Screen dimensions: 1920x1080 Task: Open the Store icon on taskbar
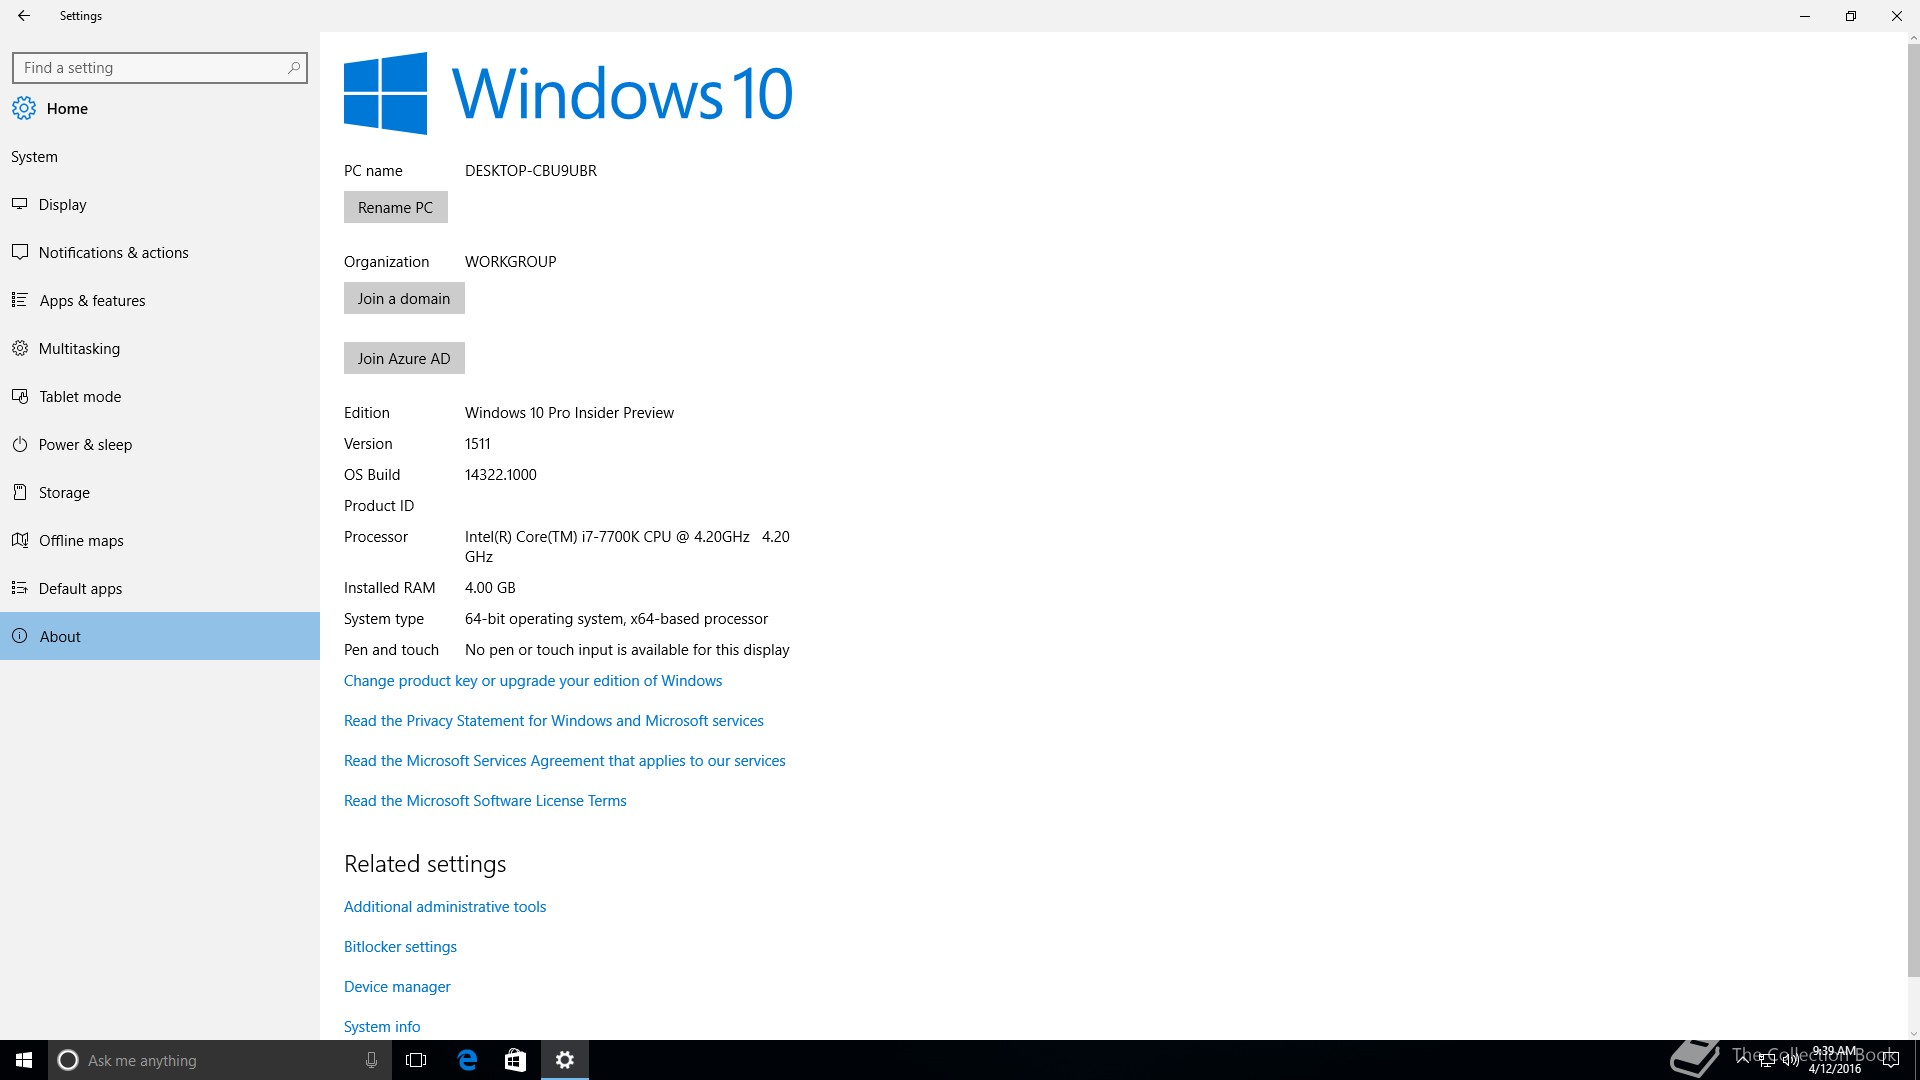tap(515, 1060)
